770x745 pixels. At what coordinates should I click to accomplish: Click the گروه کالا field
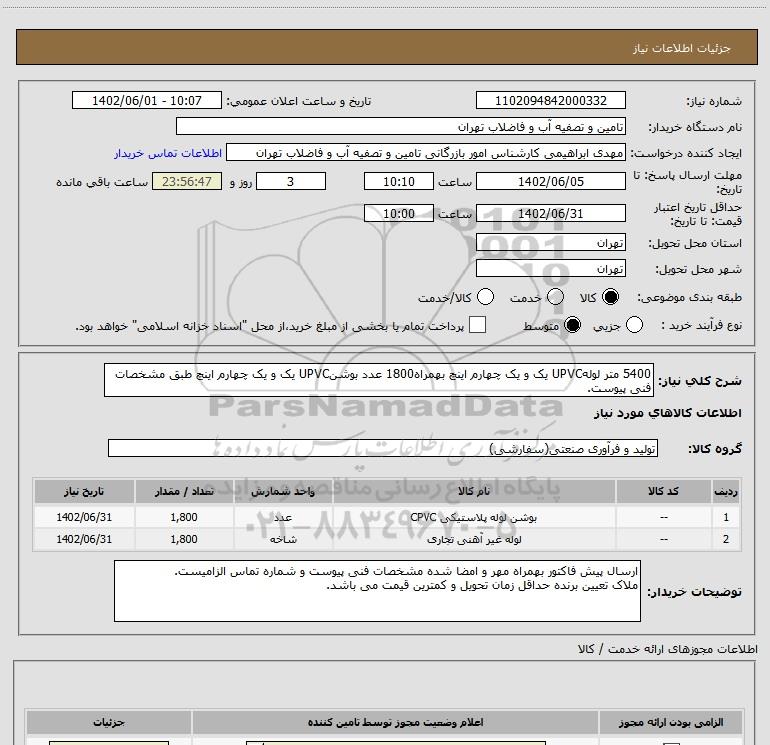pos(383,448)
